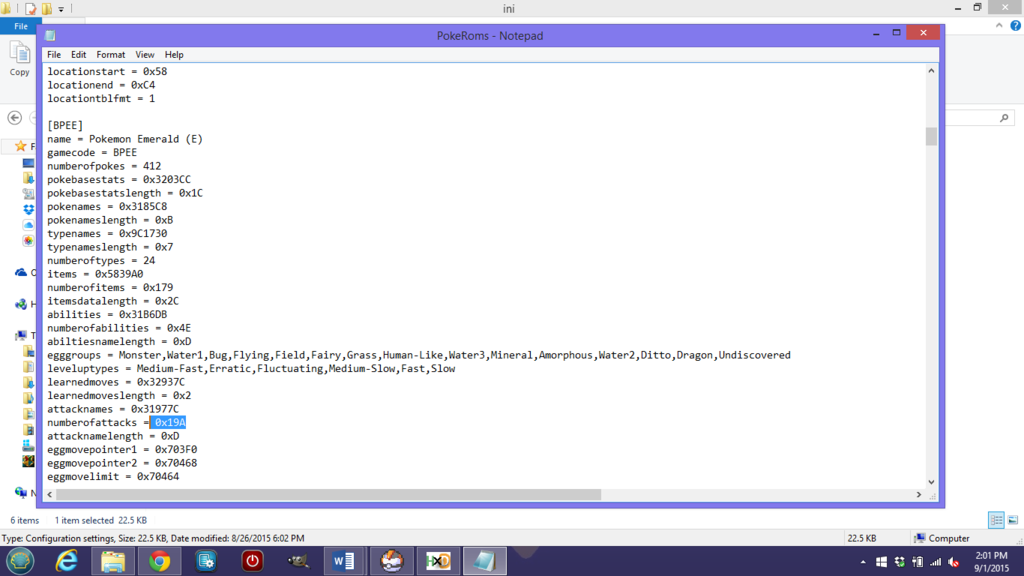This screenshot has width=1024, height=576.
Task: Show hidden system tray icons
Action: pos(863,562)
